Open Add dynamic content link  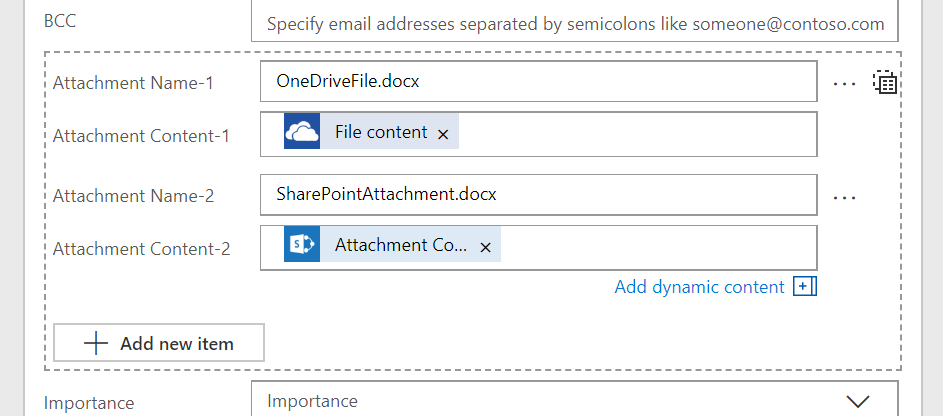pos(699,287)
